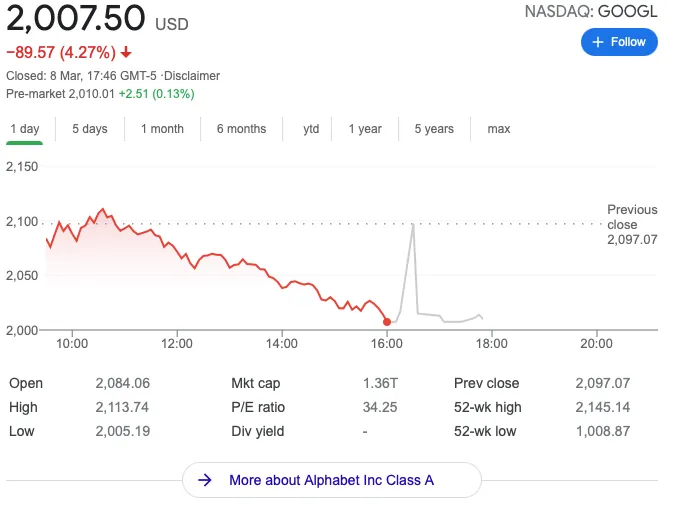The width and height of the screenshot is (684, 510).
Task: Switch to 5 years range
Action: point(434,129)
